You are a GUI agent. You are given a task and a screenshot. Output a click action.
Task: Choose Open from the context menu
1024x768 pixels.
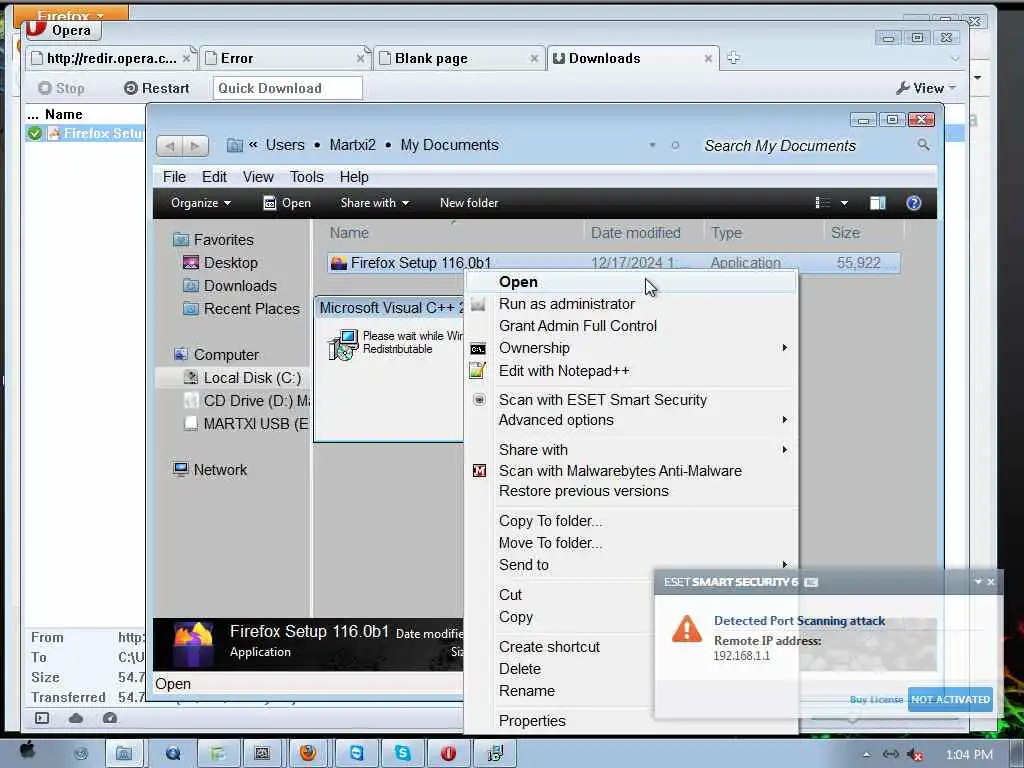[x=631, y=282]
